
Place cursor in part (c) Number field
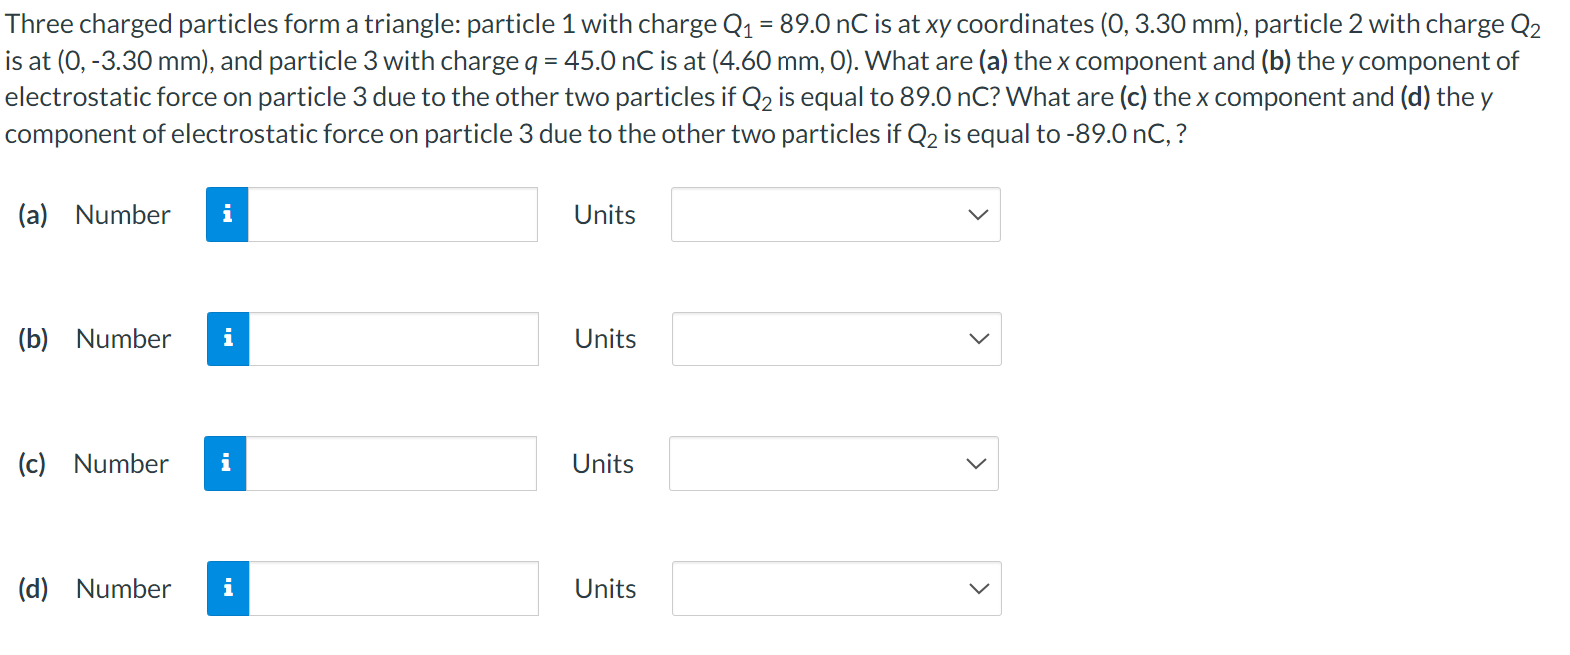click(x=392, y=463)
